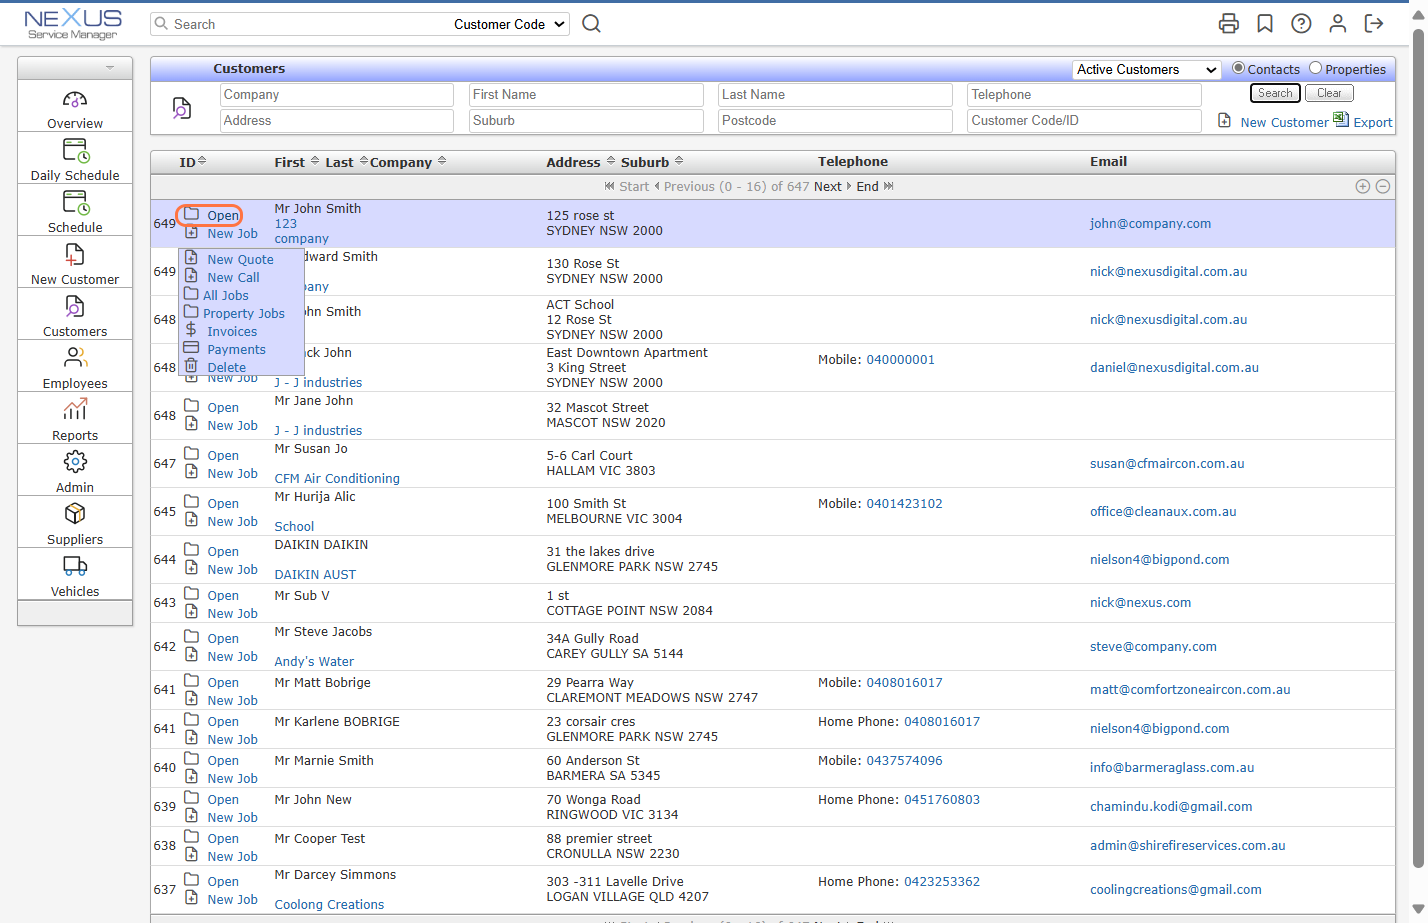This screenshot has width=1428, height=923.
Task: Click in the Company filter field
Action: [337, 94]
